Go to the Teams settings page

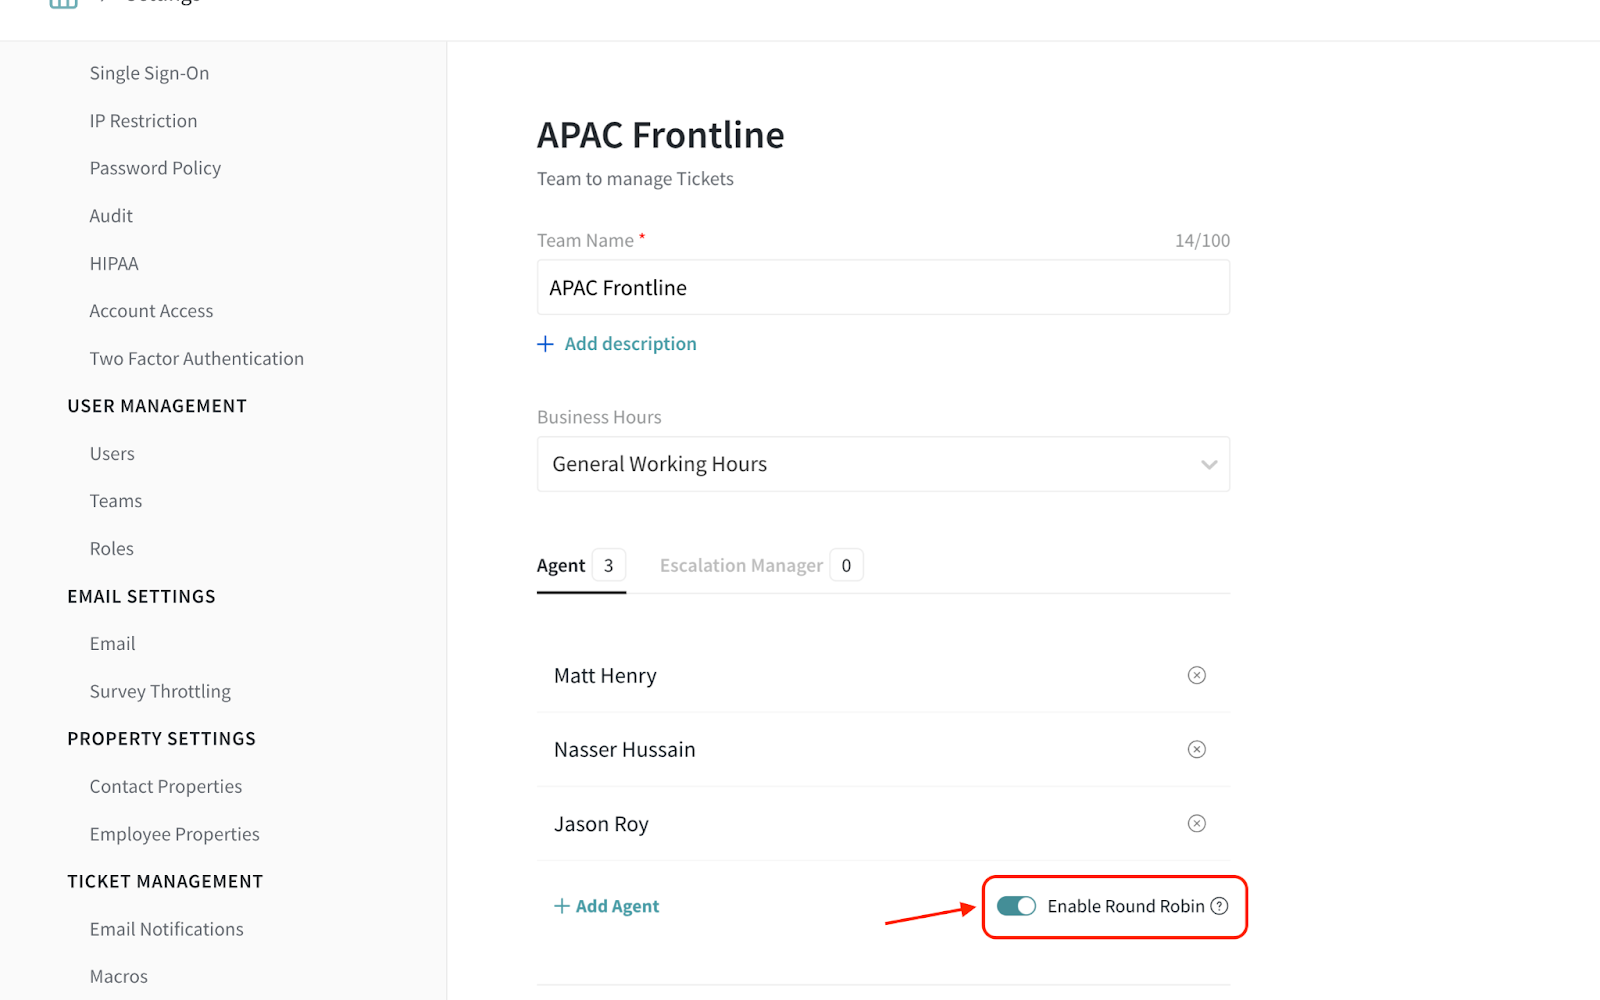pos(116,501)
